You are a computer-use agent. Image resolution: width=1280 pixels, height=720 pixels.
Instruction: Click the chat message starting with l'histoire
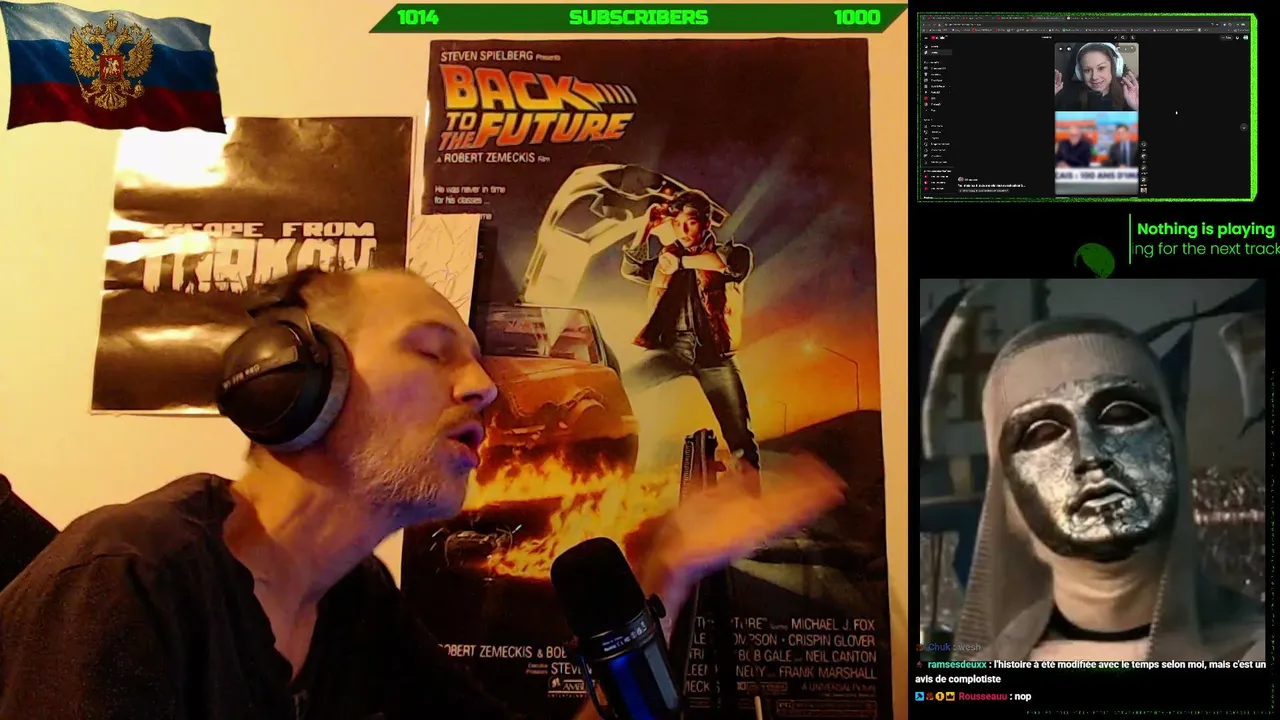(1090, 671)
